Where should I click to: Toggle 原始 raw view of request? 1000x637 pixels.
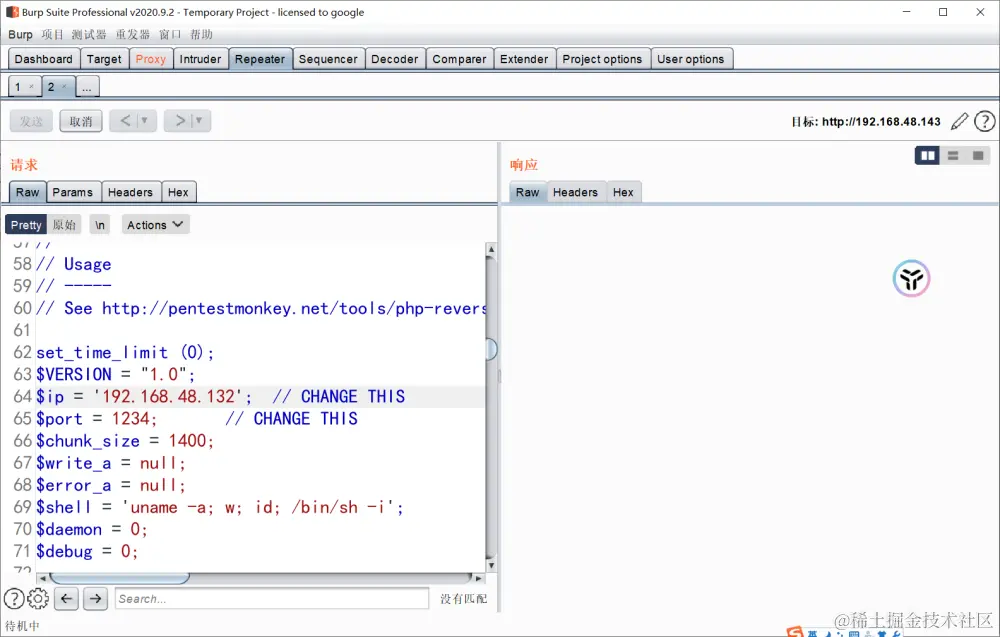click(x=64, y=224)
